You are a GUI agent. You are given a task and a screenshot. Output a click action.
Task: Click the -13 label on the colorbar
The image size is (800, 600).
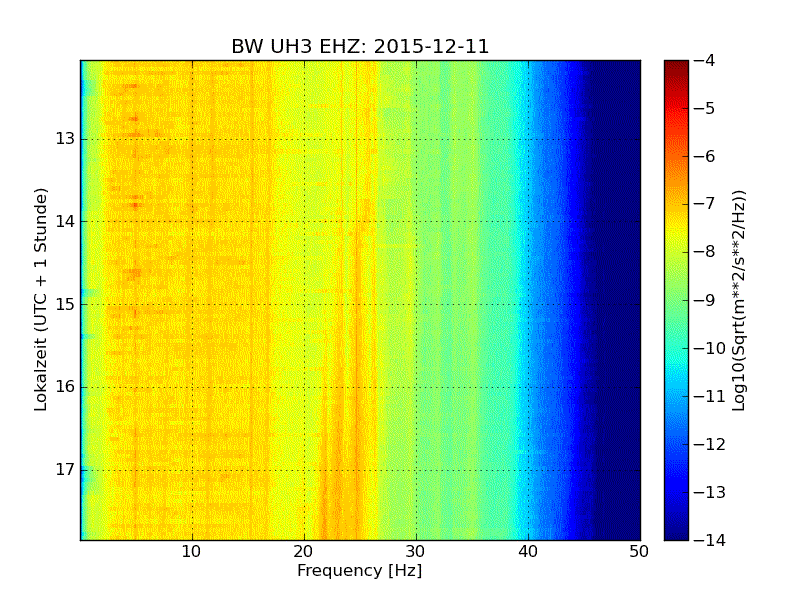pos(710,492)
